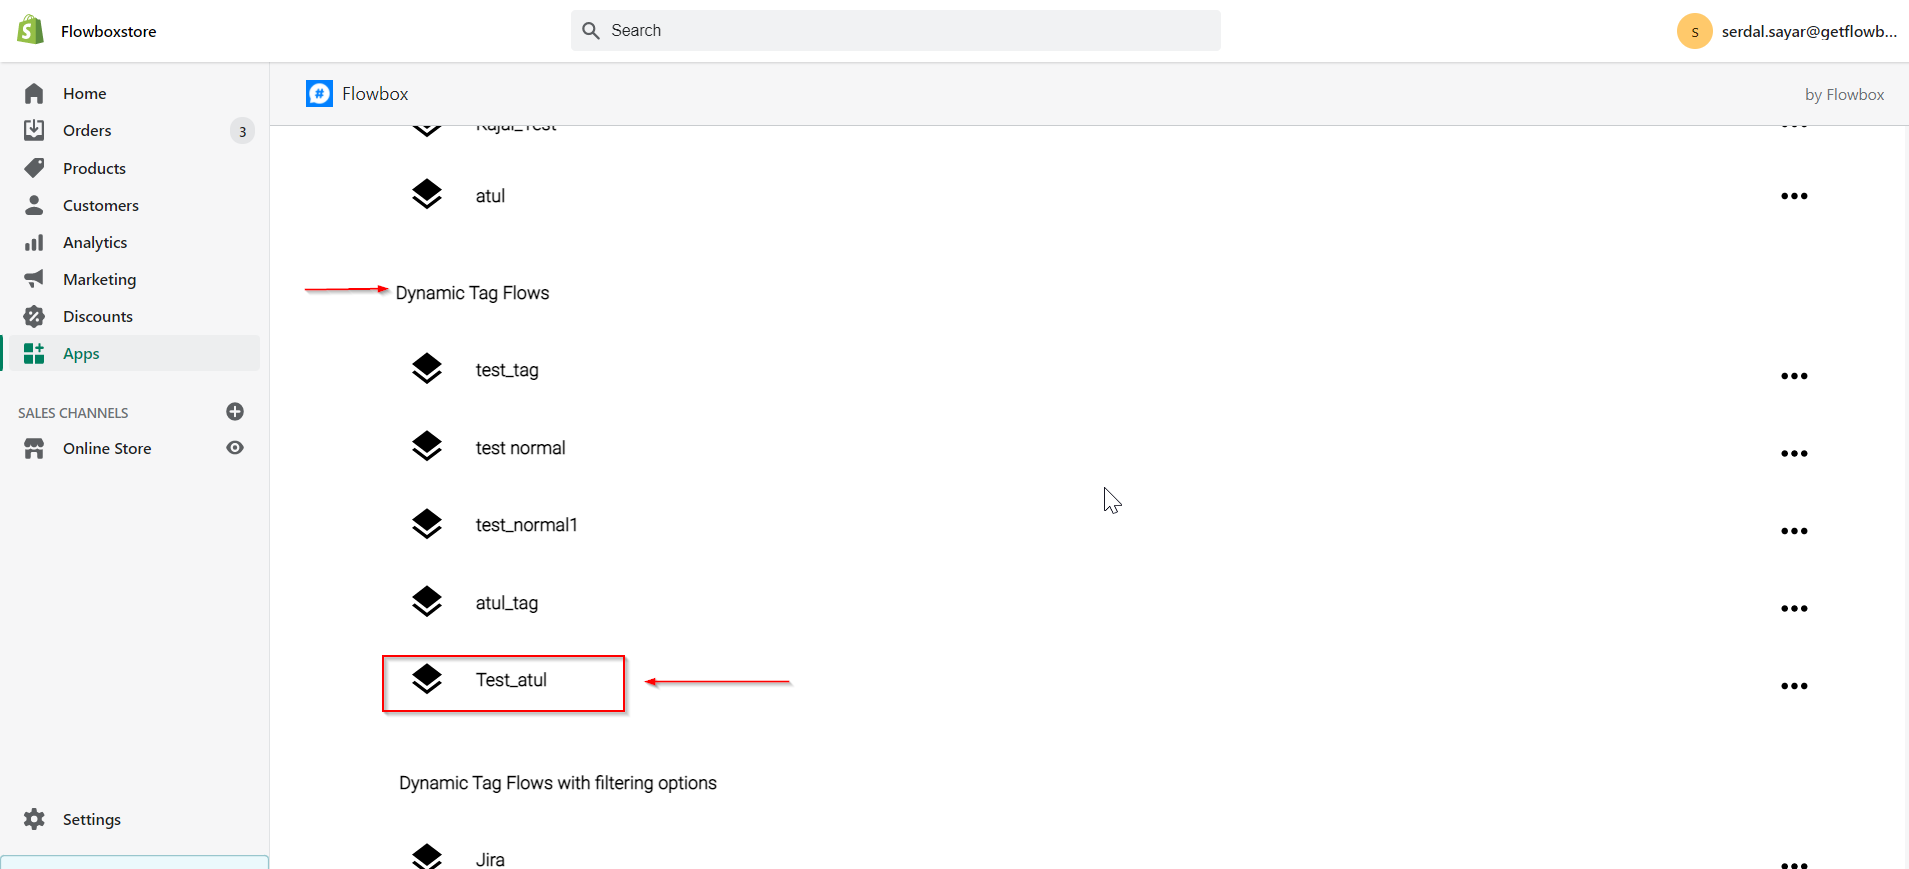Click the layers icon beside test_normal1
This screenshot has width=1909, height=869.
[427, 524]
